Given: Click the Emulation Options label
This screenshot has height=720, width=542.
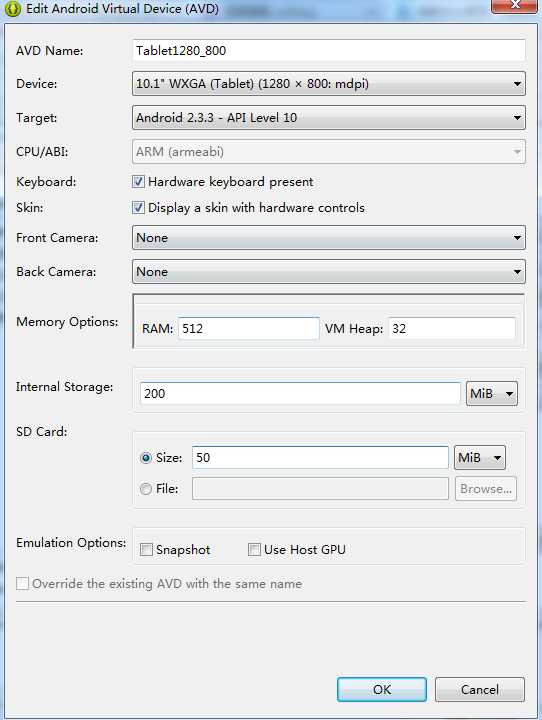Looking at the screenshot, I should 71,543.
